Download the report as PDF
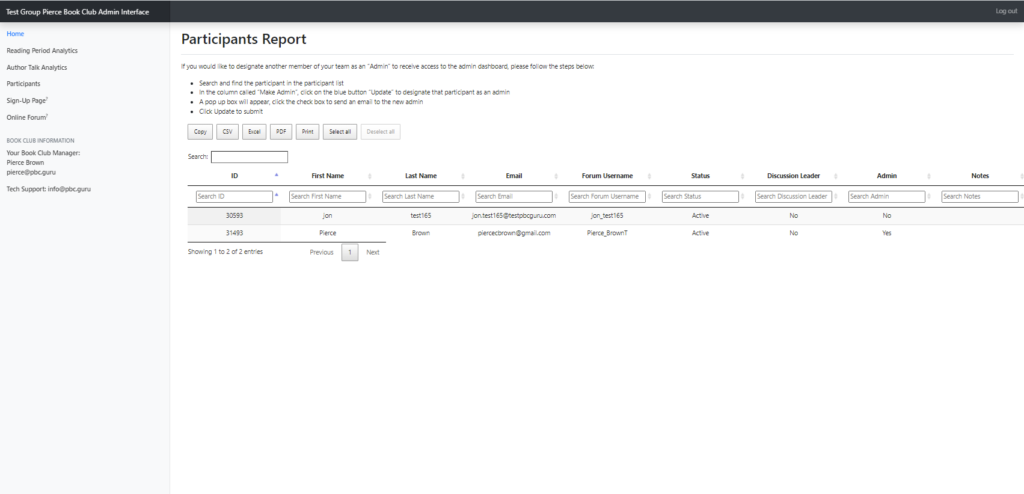 281,131
